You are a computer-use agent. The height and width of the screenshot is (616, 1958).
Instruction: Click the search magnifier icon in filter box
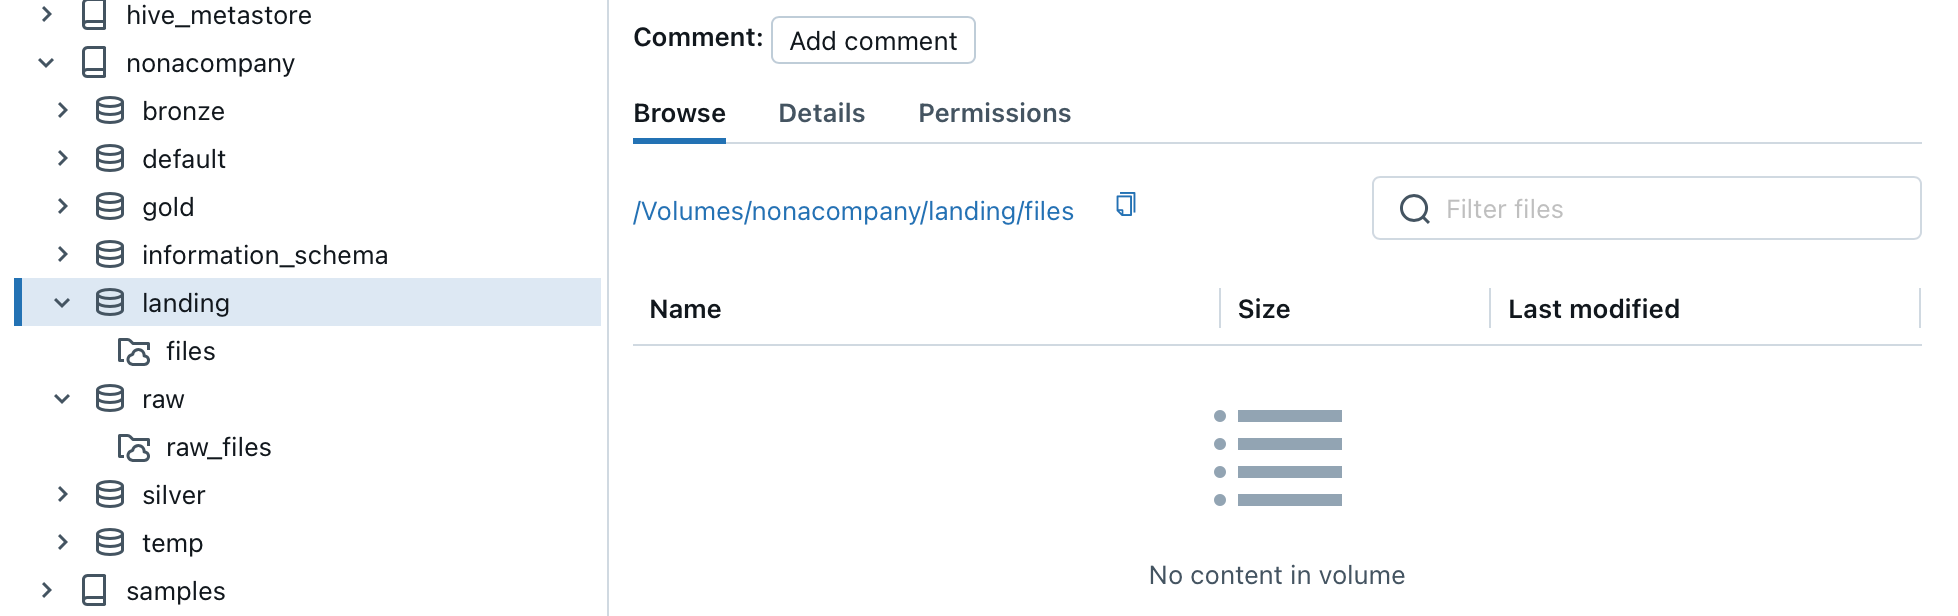coord(1414,209)
